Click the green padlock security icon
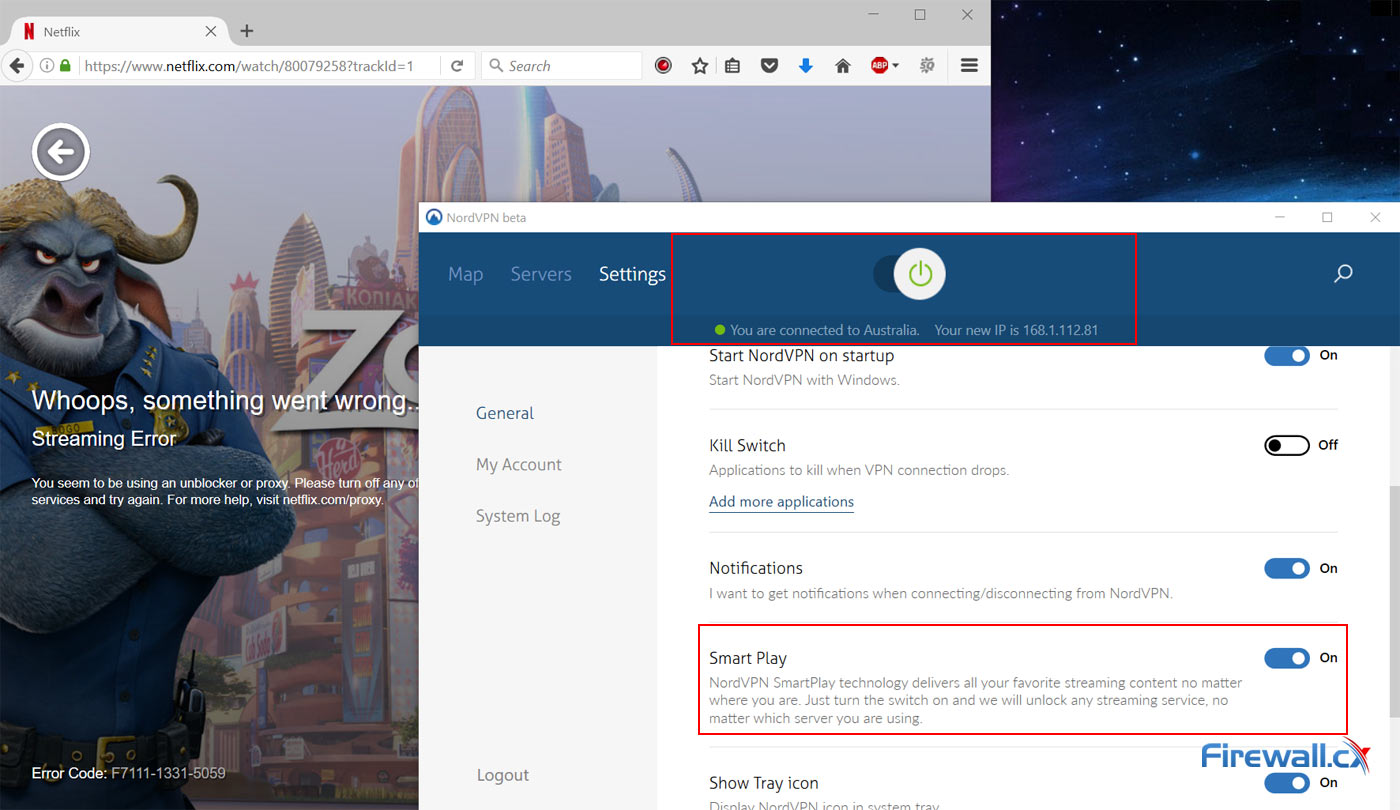Screen dimensions: 1400x810 click(66, 66)
